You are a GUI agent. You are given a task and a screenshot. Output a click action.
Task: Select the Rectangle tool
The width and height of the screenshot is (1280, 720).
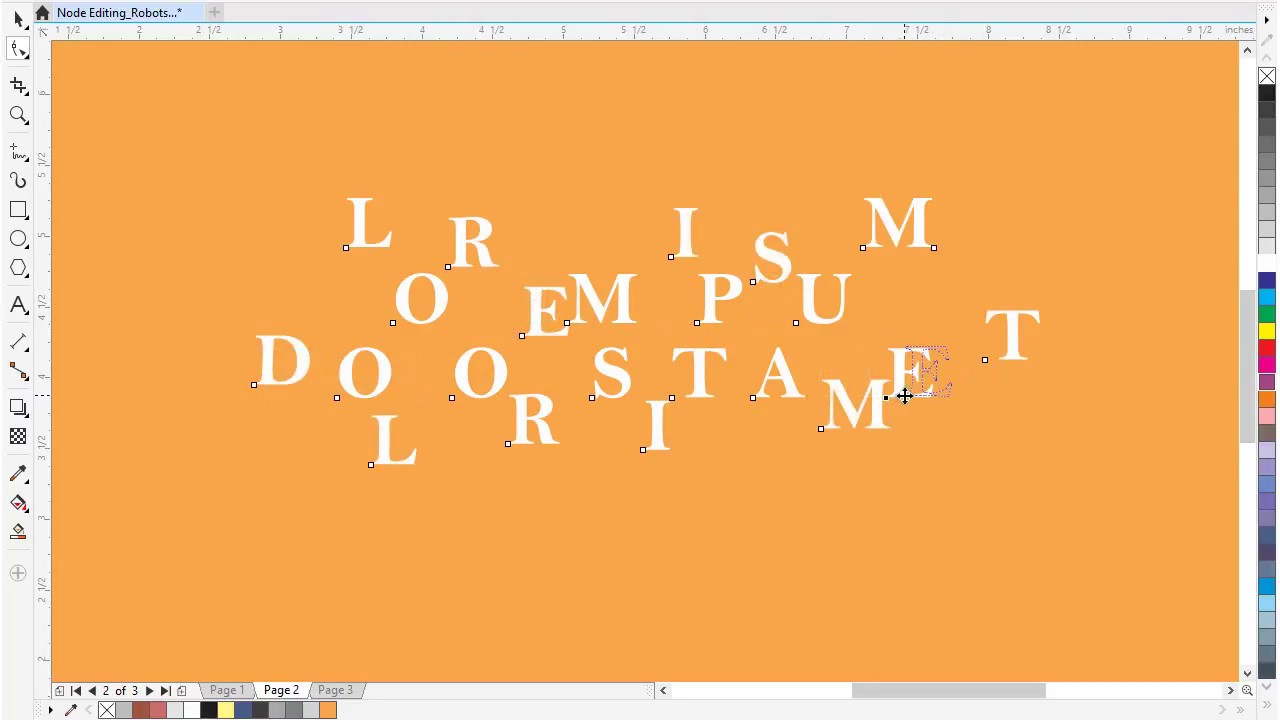click(18, 210)
